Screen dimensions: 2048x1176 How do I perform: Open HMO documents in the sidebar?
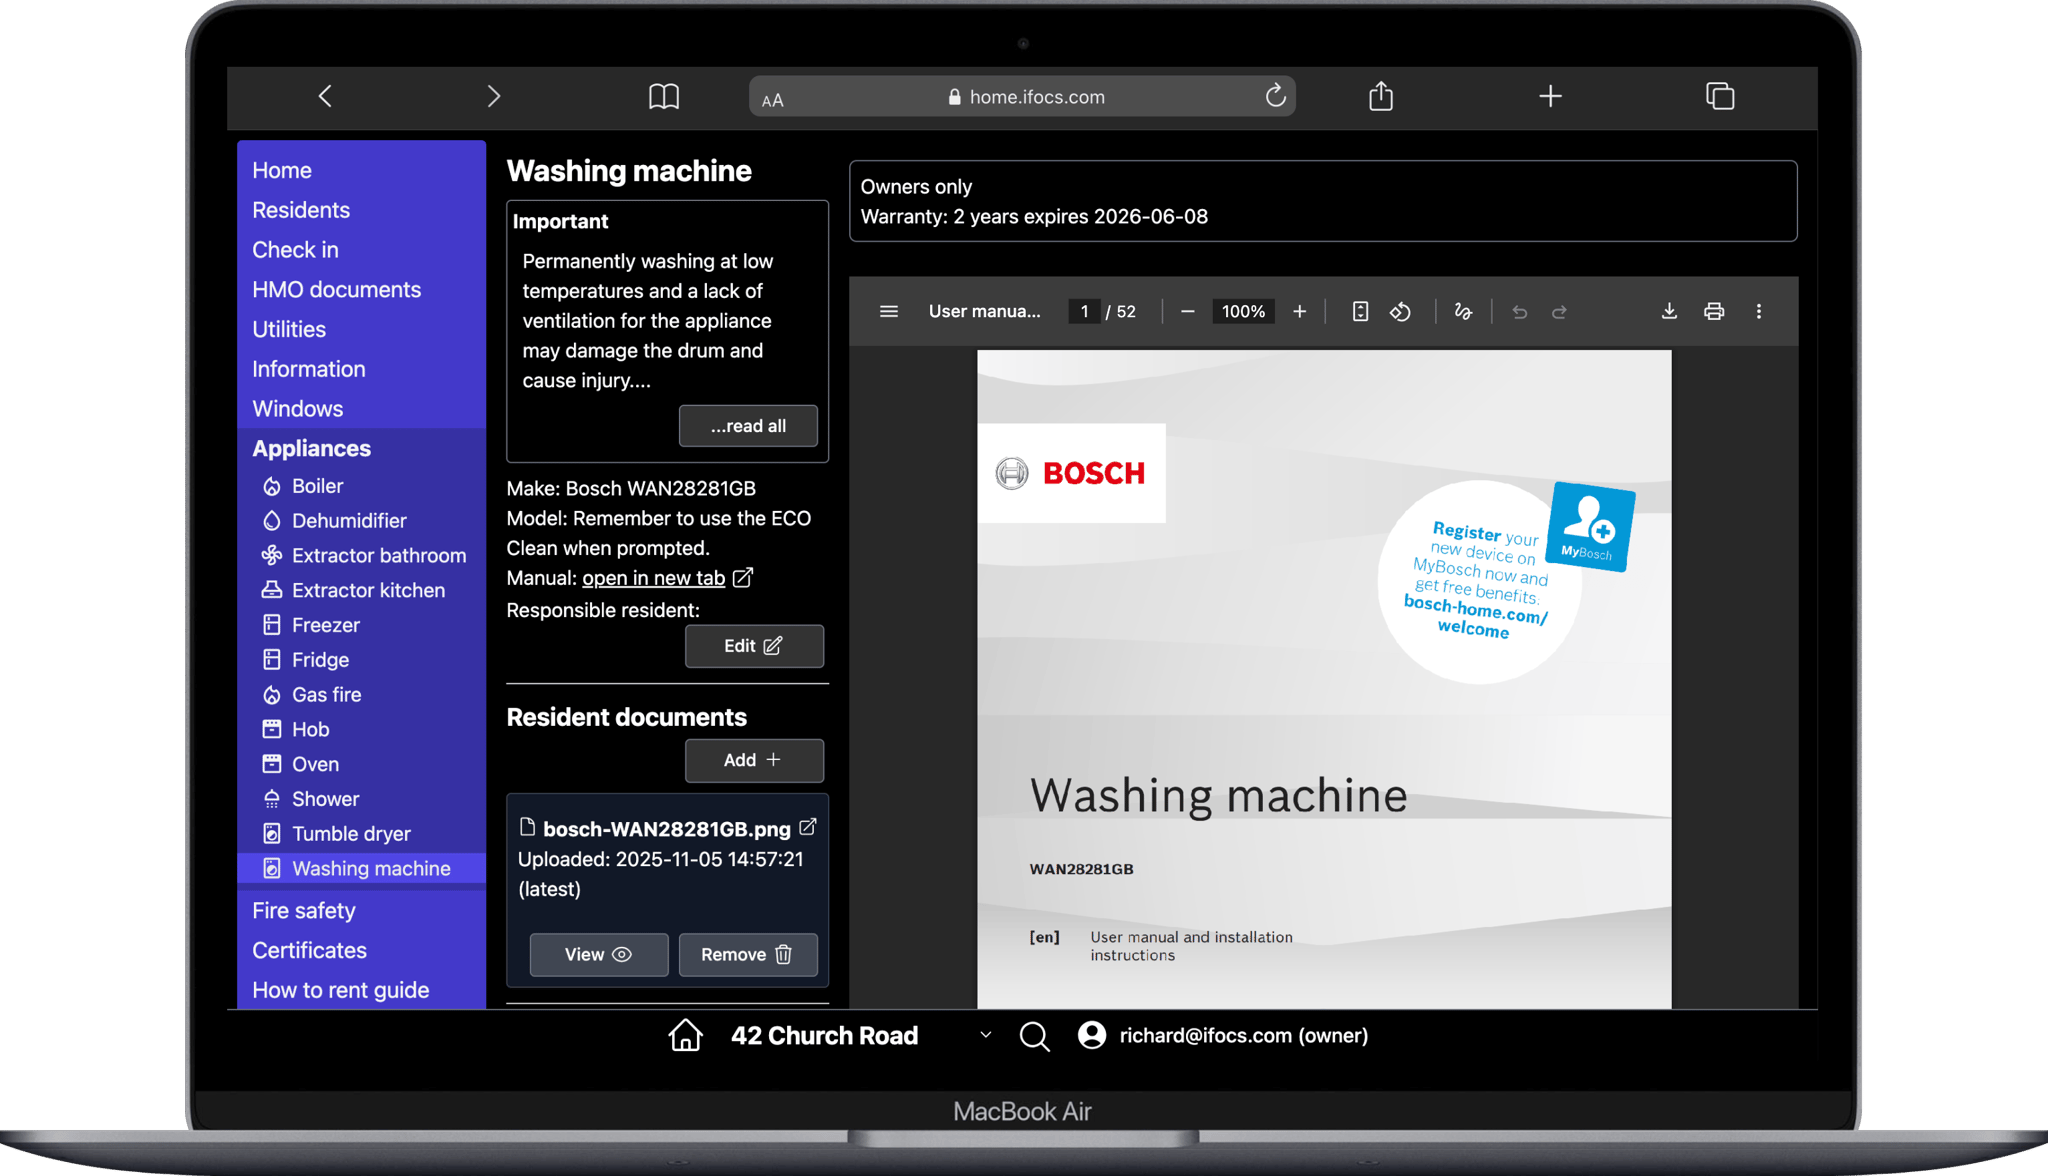click(x=336, y=289)
